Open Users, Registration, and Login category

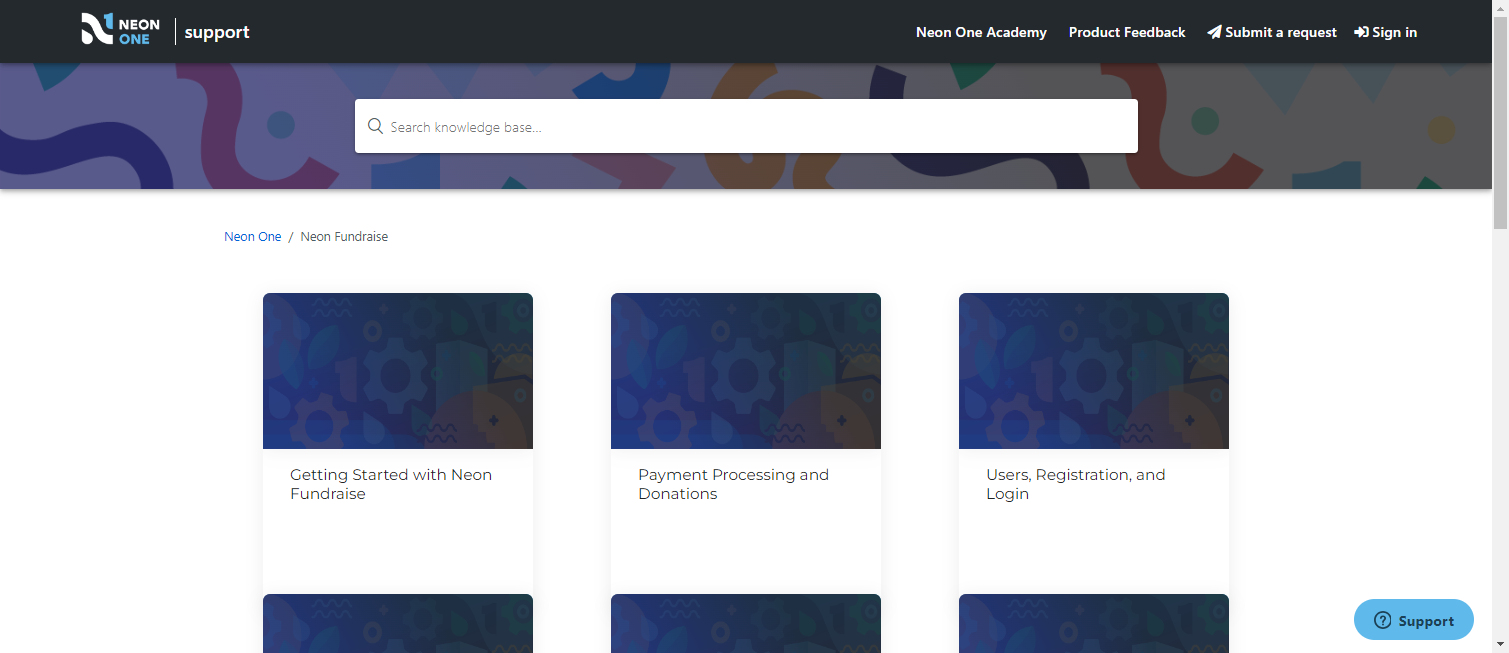1075,484
